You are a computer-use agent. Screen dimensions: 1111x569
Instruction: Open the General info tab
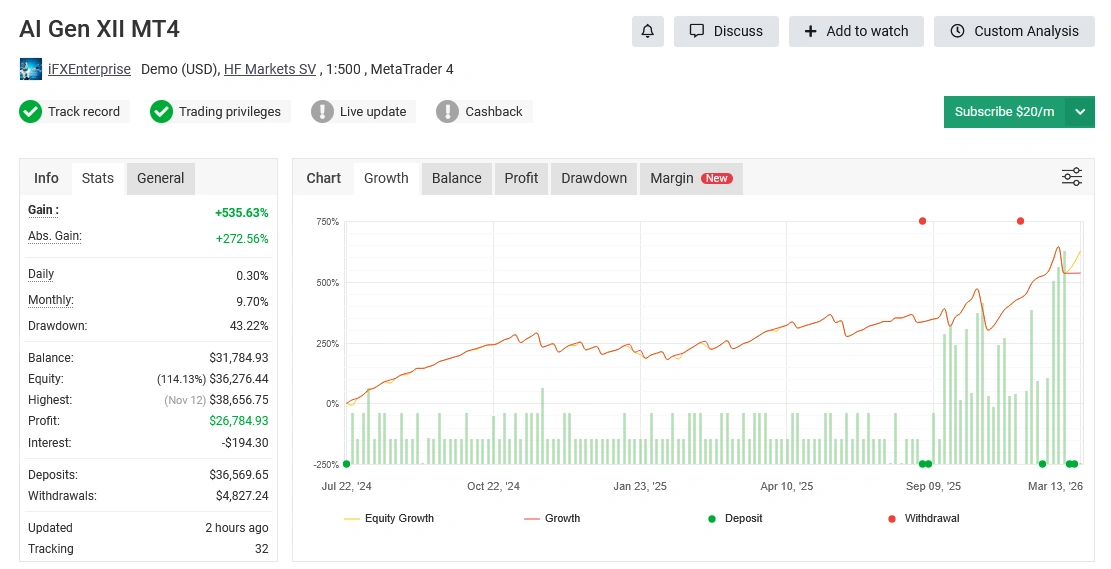(x=160, y=178)
